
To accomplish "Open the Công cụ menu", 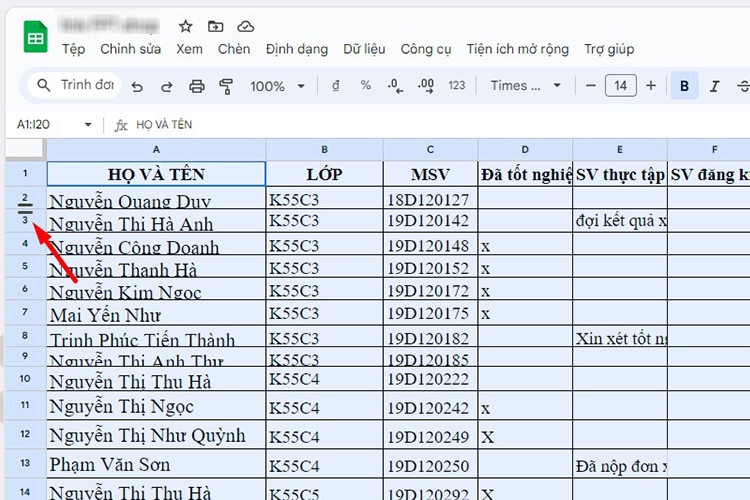I will click(426, 49).
